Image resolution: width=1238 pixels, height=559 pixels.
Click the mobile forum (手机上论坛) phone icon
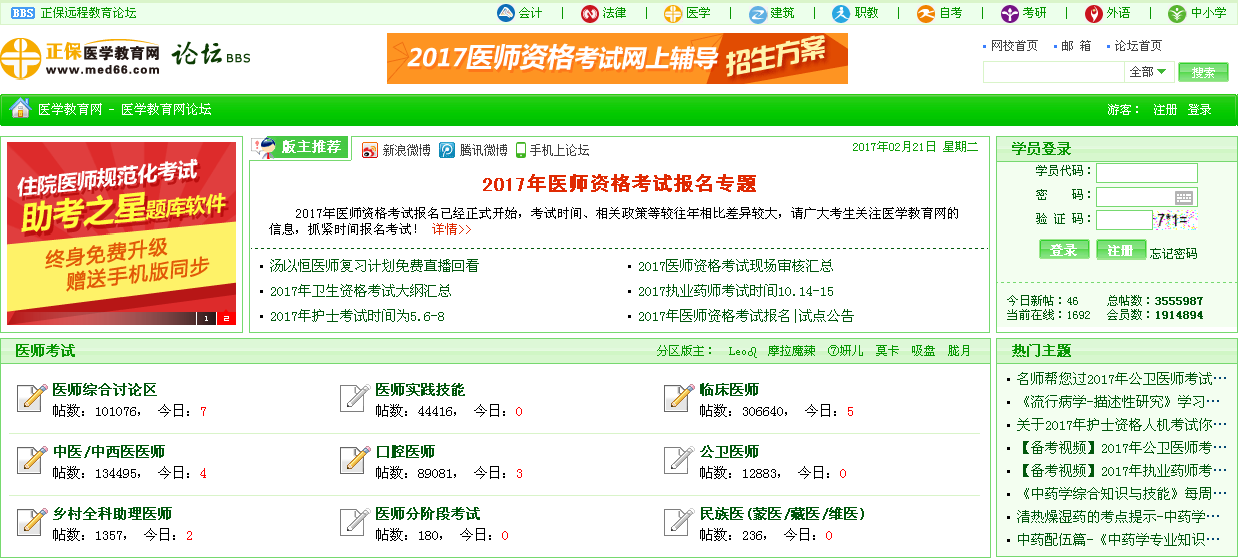coord(521,150)
